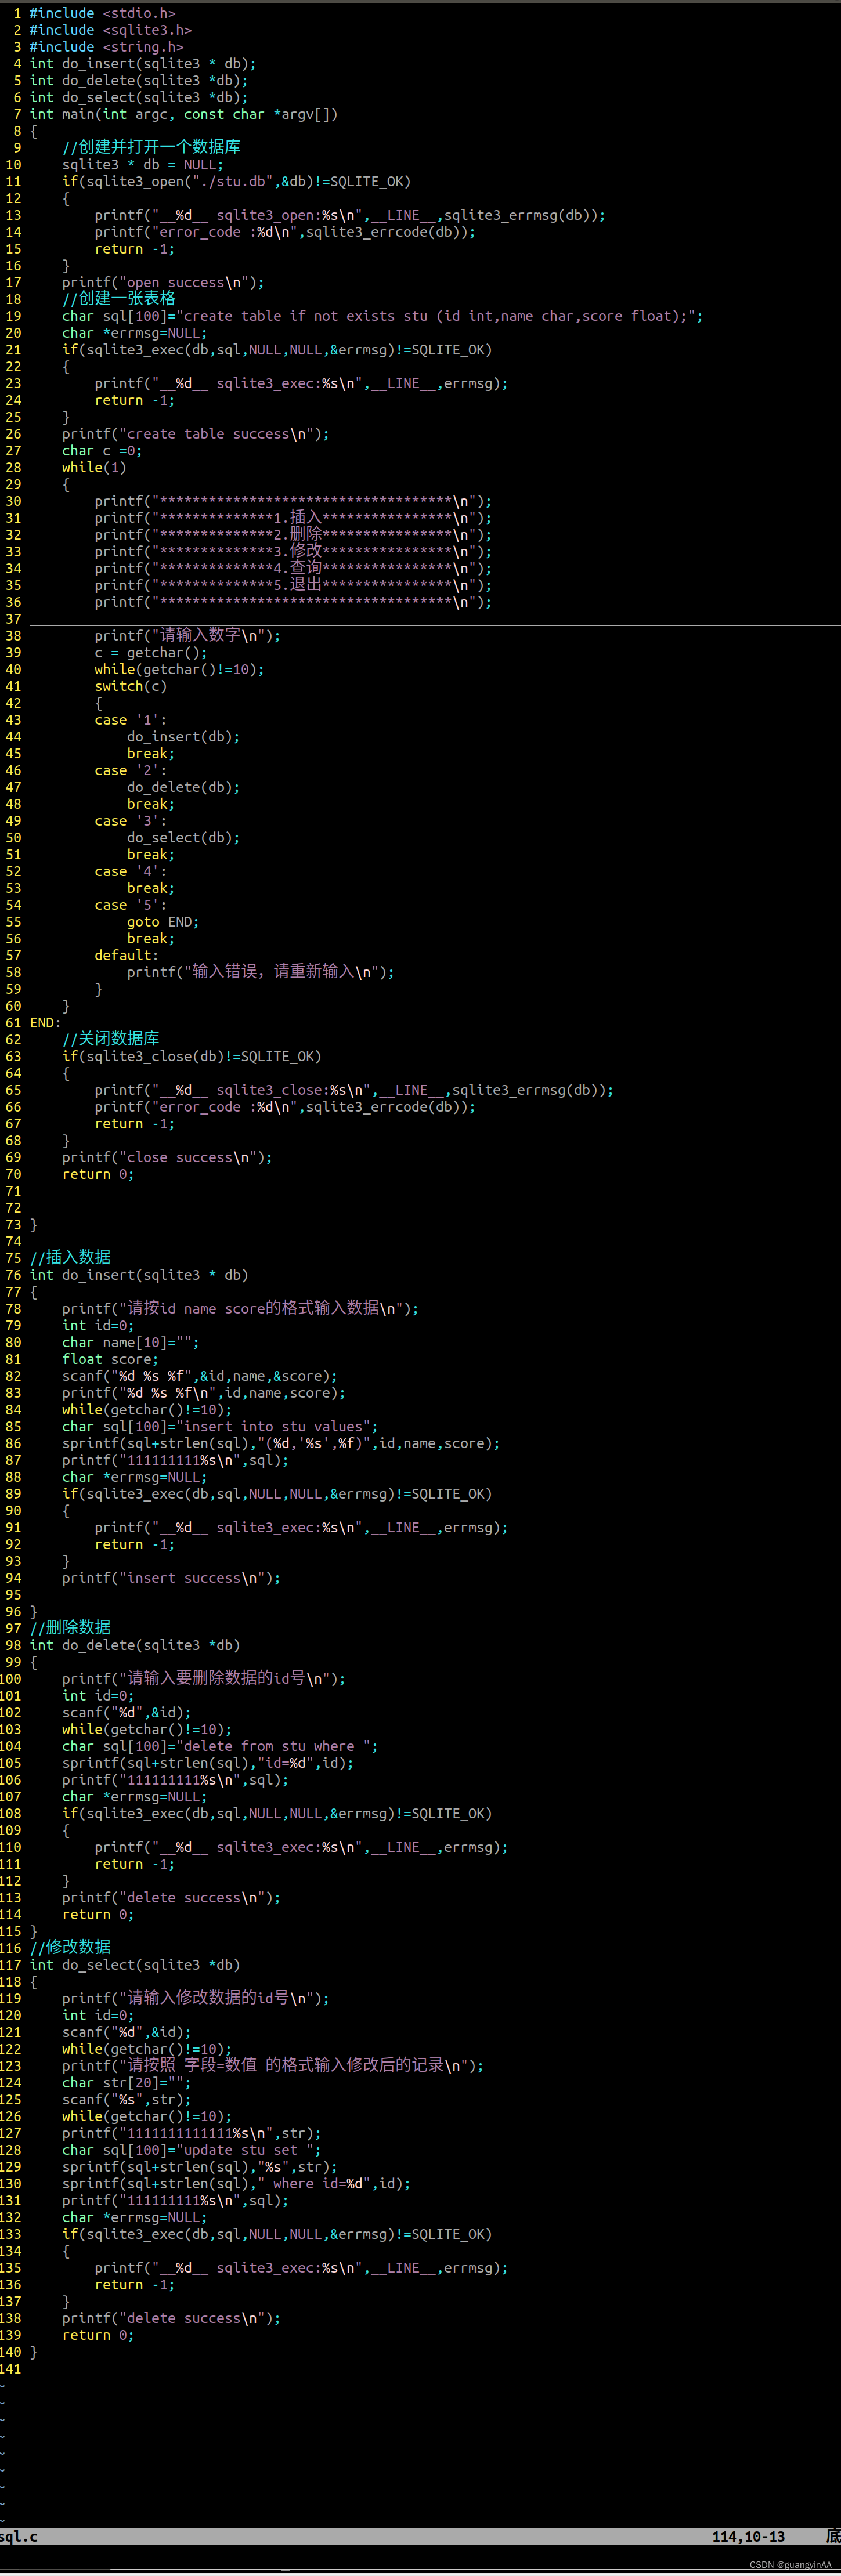The height and width of the screenshot is (2576, 841).
Task: Click line number 141 in the gutter
Action: pyautogui.click(x=11, y=2369)
